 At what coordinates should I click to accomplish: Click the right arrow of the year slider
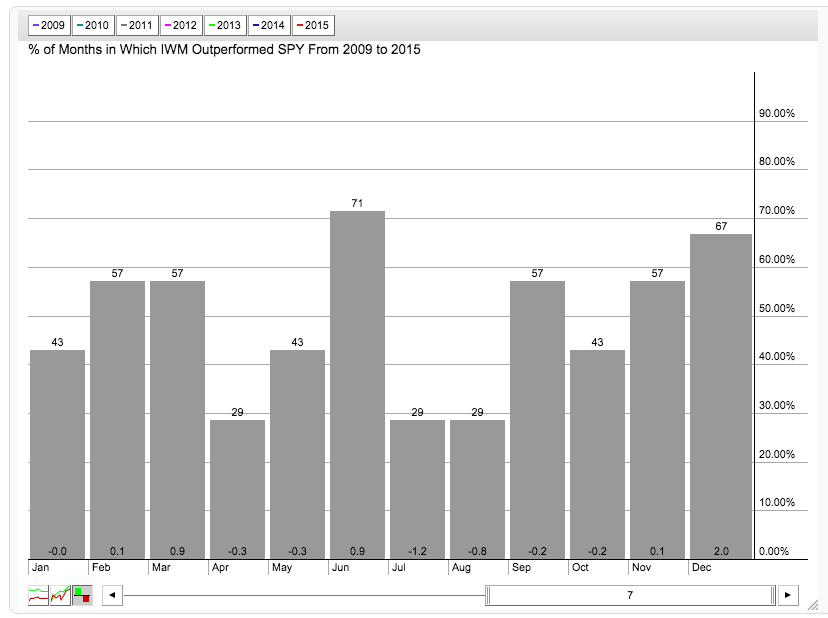(788, 595)
